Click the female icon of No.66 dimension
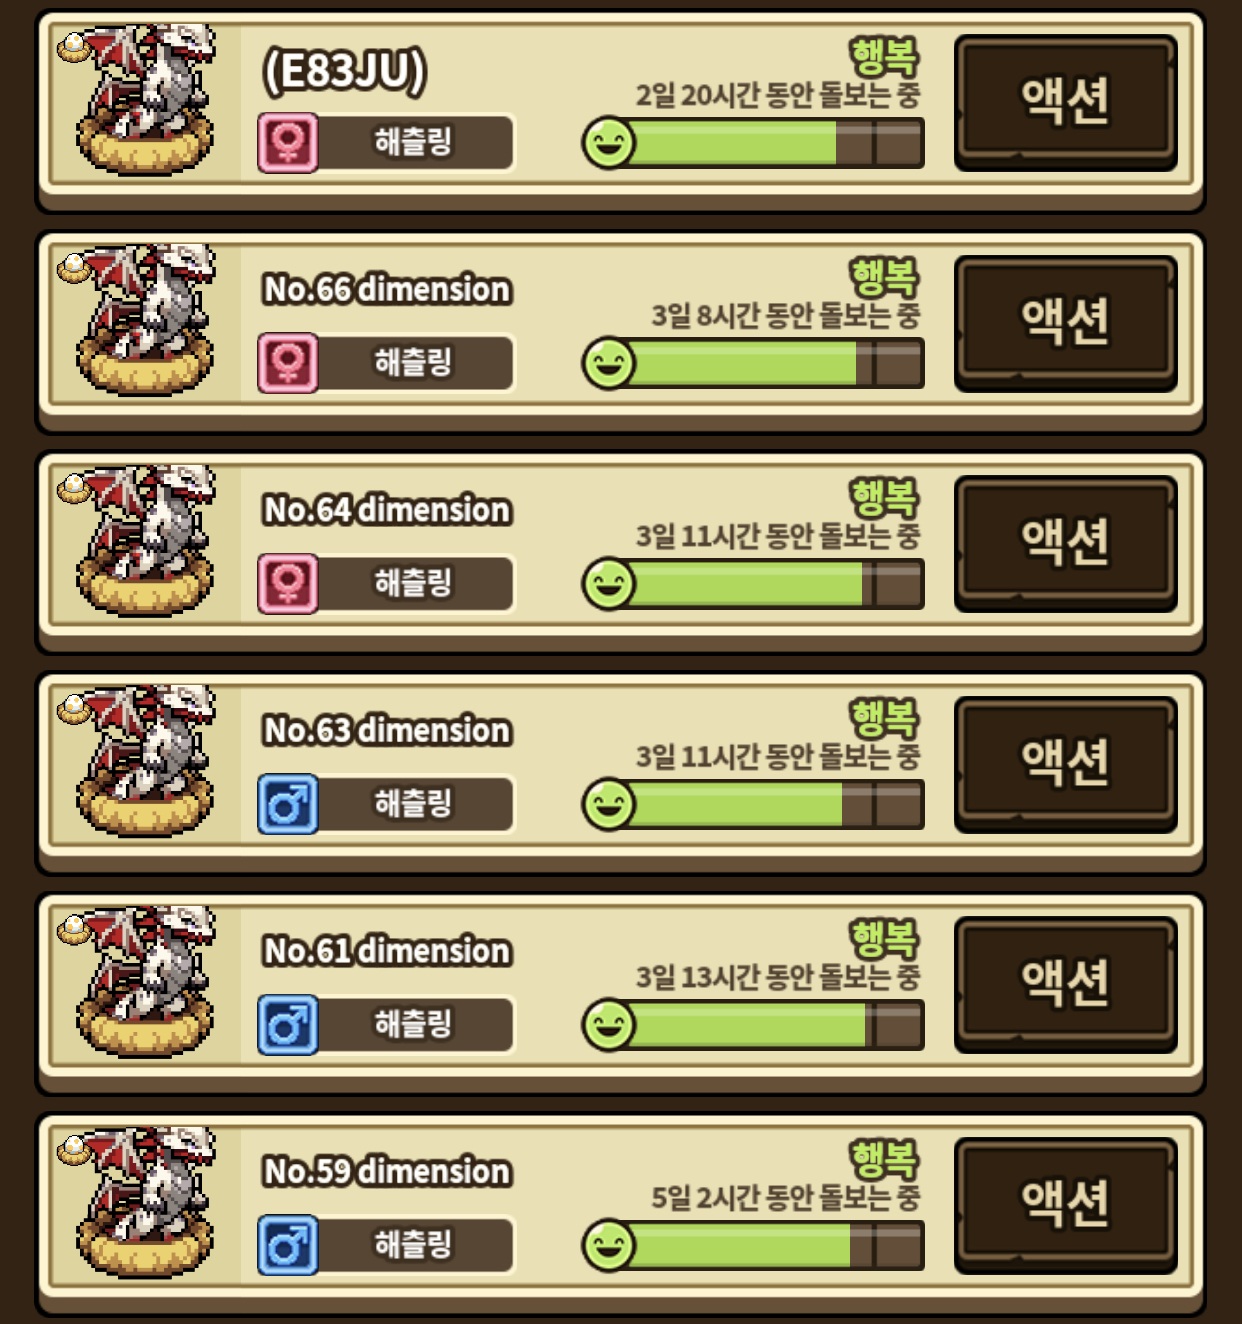The height and width of the screenshot is (1324, 1242). pos(288,363)
